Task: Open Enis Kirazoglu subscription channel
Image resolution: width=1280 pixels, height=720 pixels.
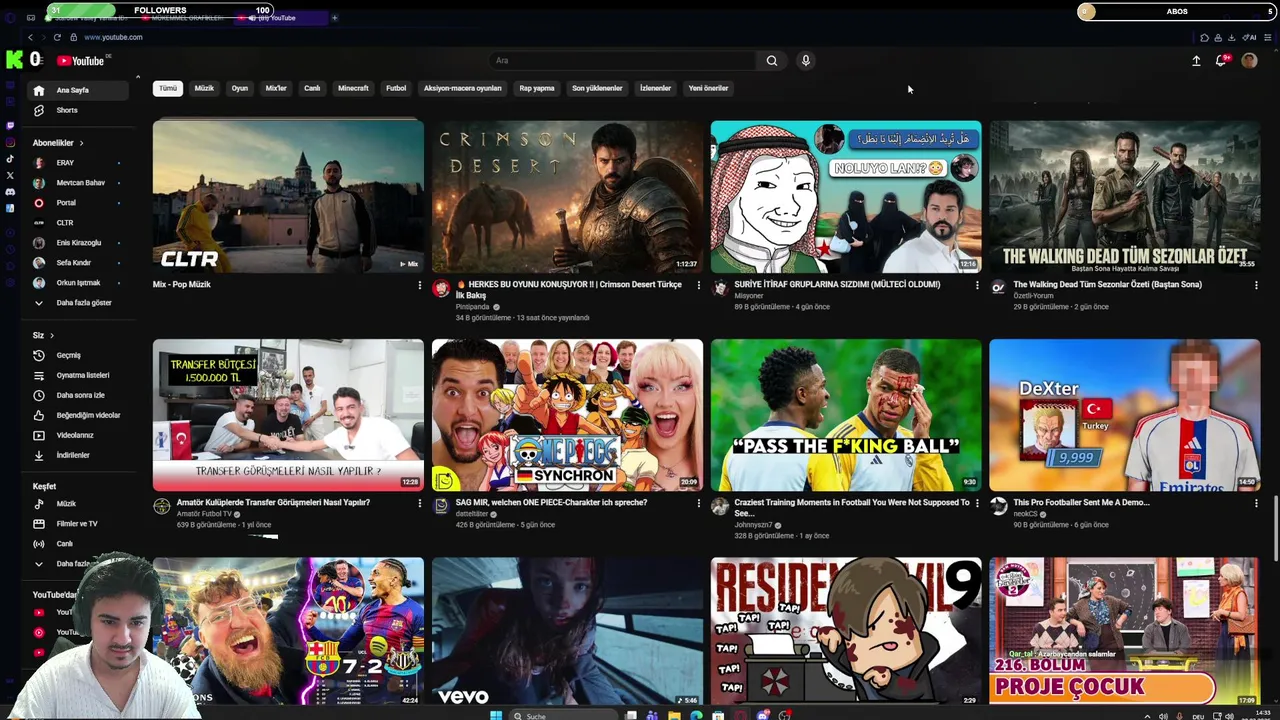Action: click(79, 243)
